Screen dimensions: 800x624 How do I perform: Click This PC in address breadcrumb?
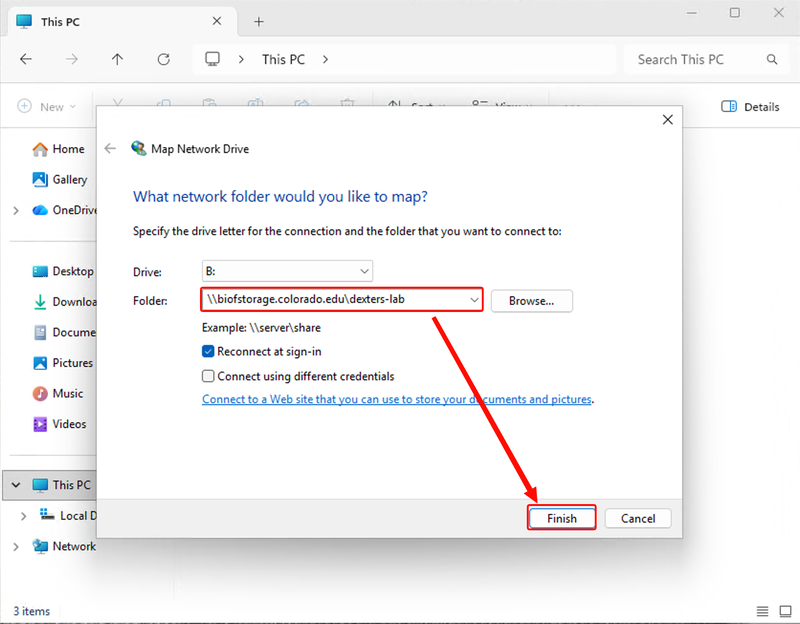point(283,60)
